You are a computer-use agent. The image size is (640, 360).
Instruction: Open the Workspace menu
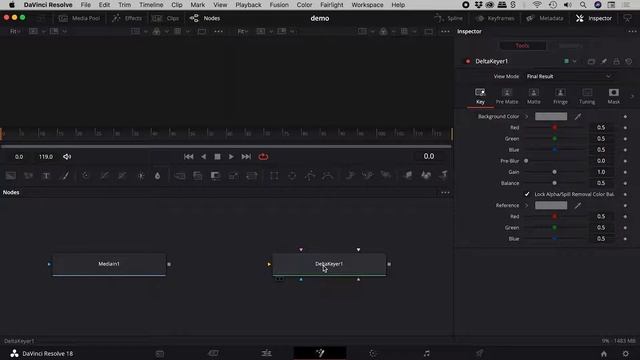(367, 5)
